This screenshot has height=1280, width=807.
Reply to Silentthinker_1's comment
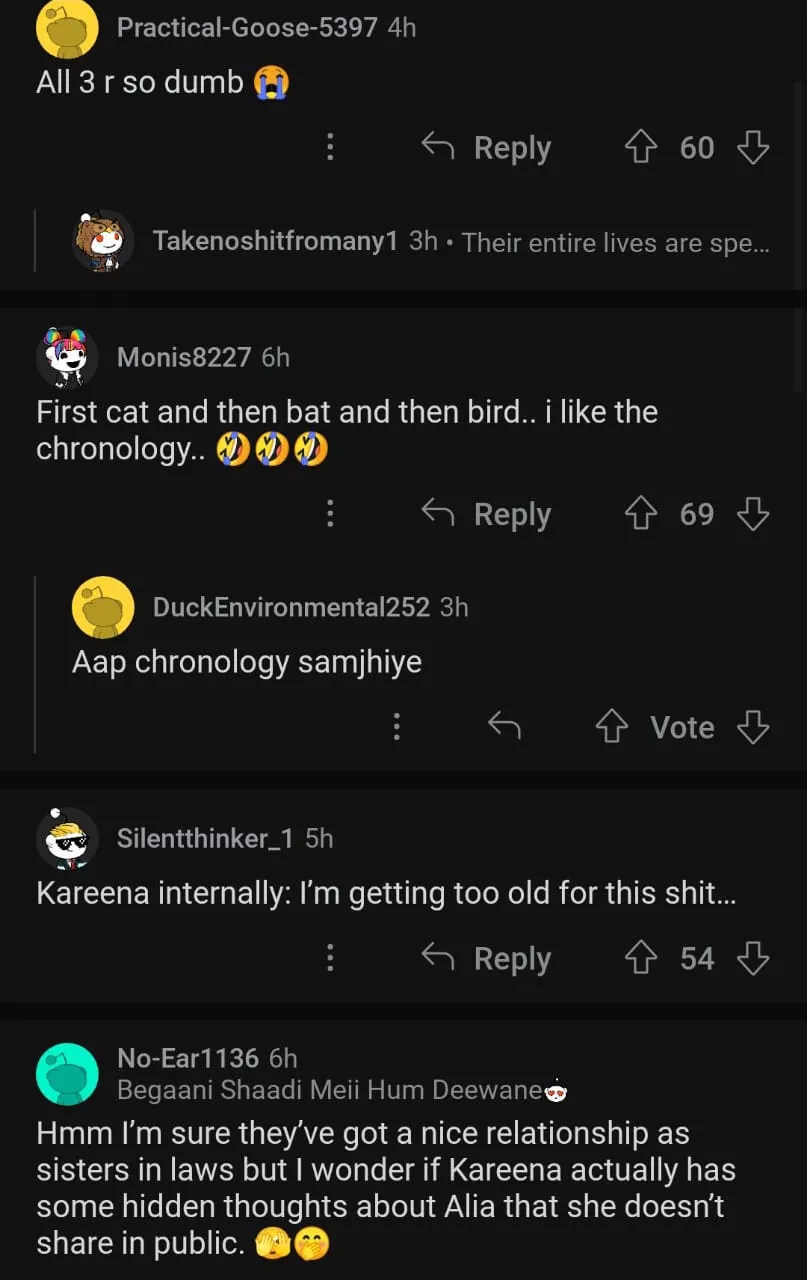[487, 959]
